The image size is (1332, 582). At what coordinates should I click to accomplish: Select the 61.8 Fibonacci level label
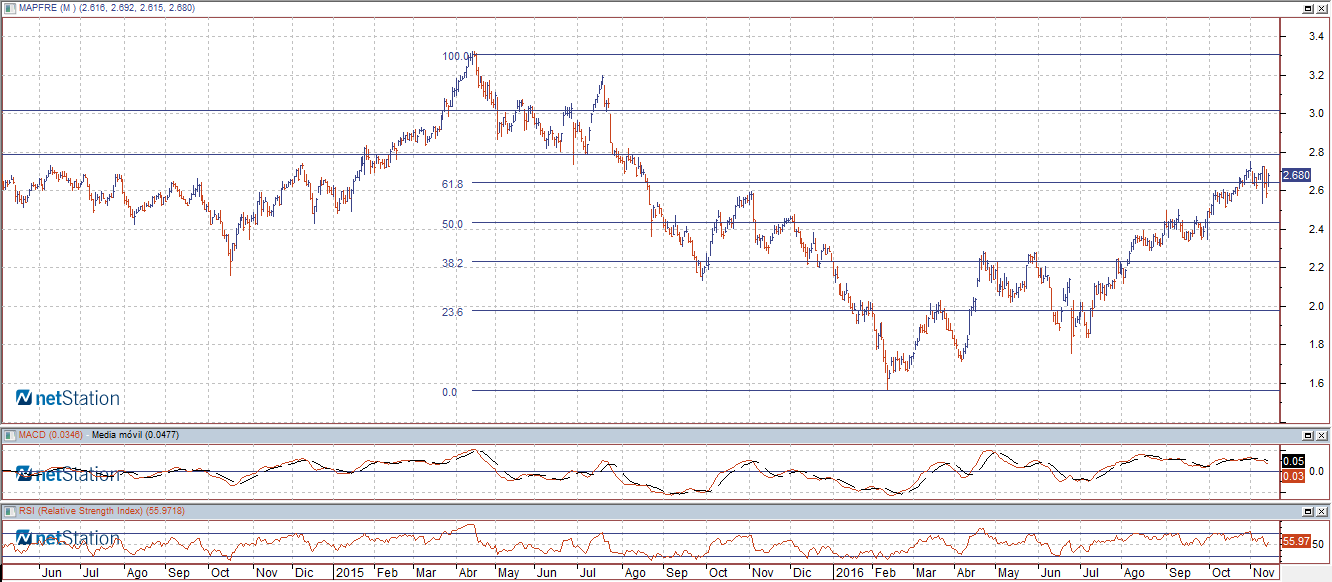[451, 184]
